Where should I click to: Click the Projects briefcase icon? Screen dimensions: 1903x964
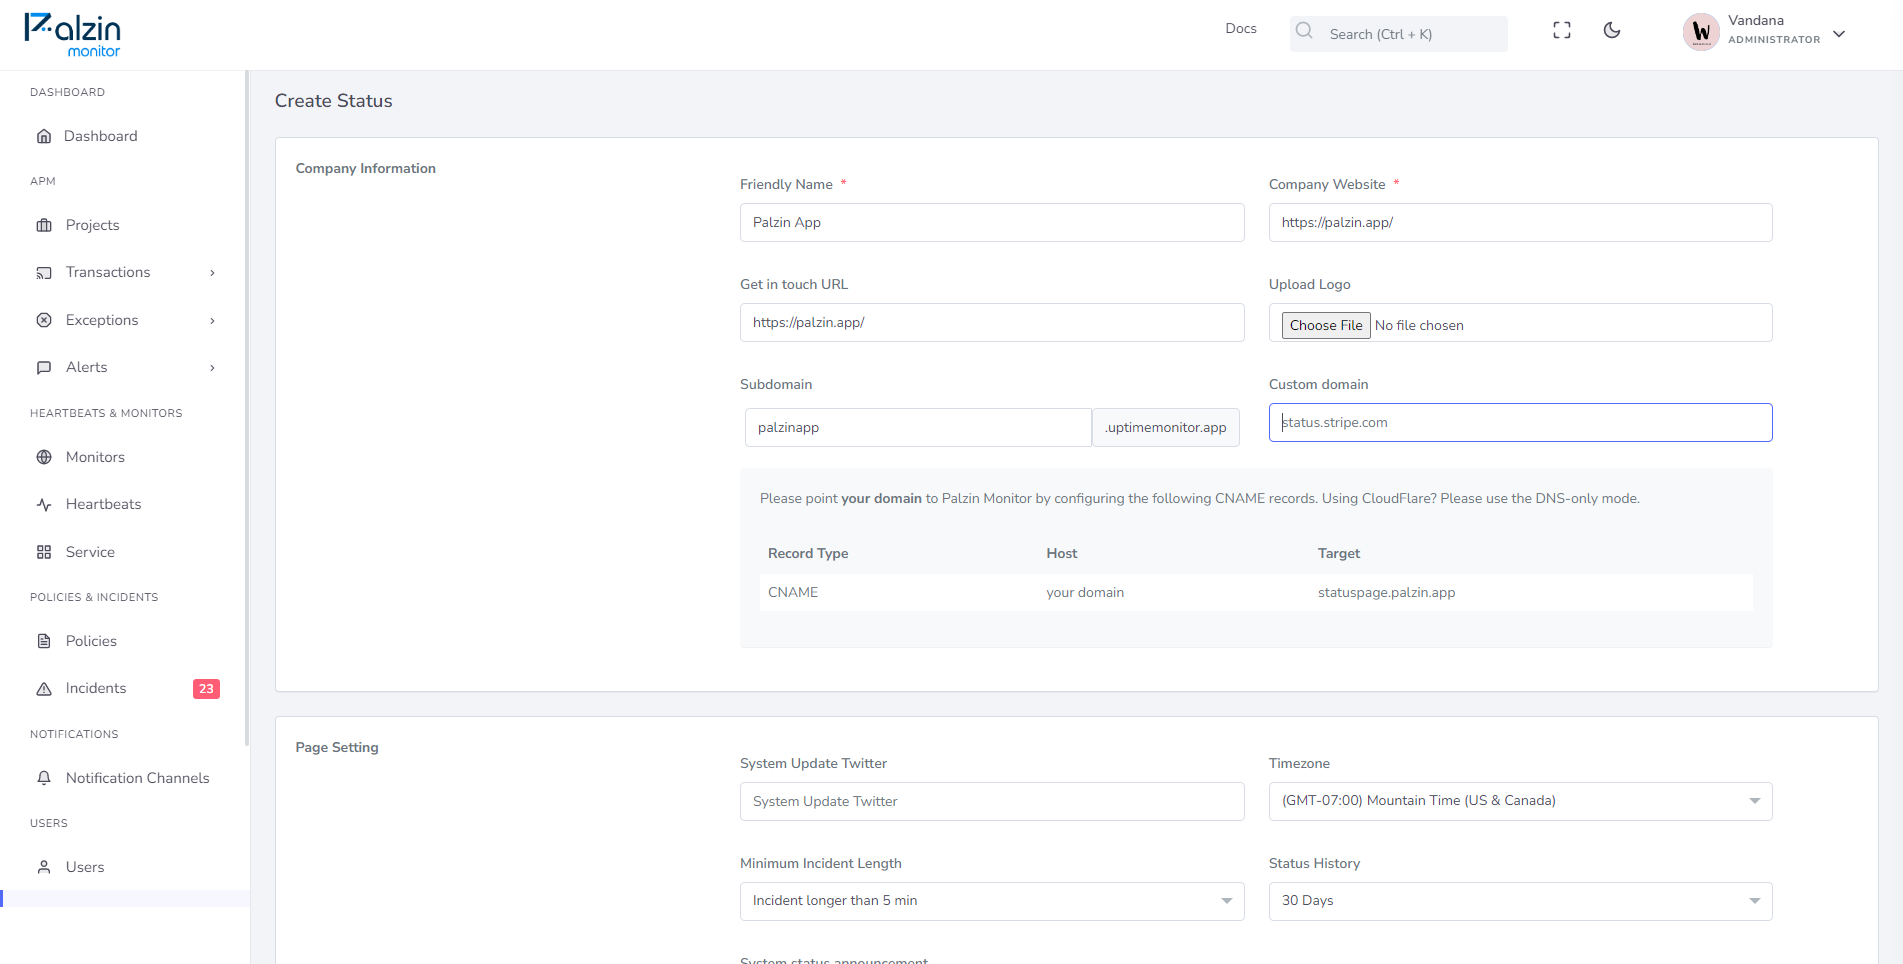tap(44, 225)
